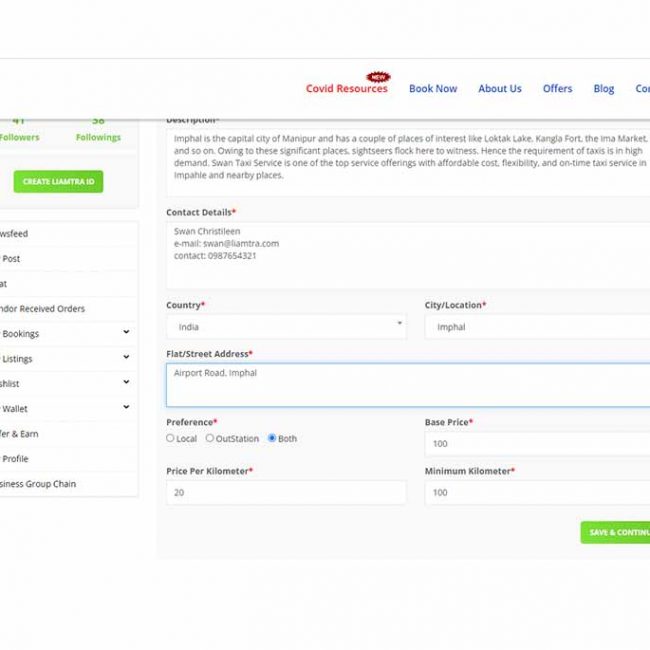Expand the Bookings sidebar chevron
Viewport: 650px width, 650px height.
[126, 333]
